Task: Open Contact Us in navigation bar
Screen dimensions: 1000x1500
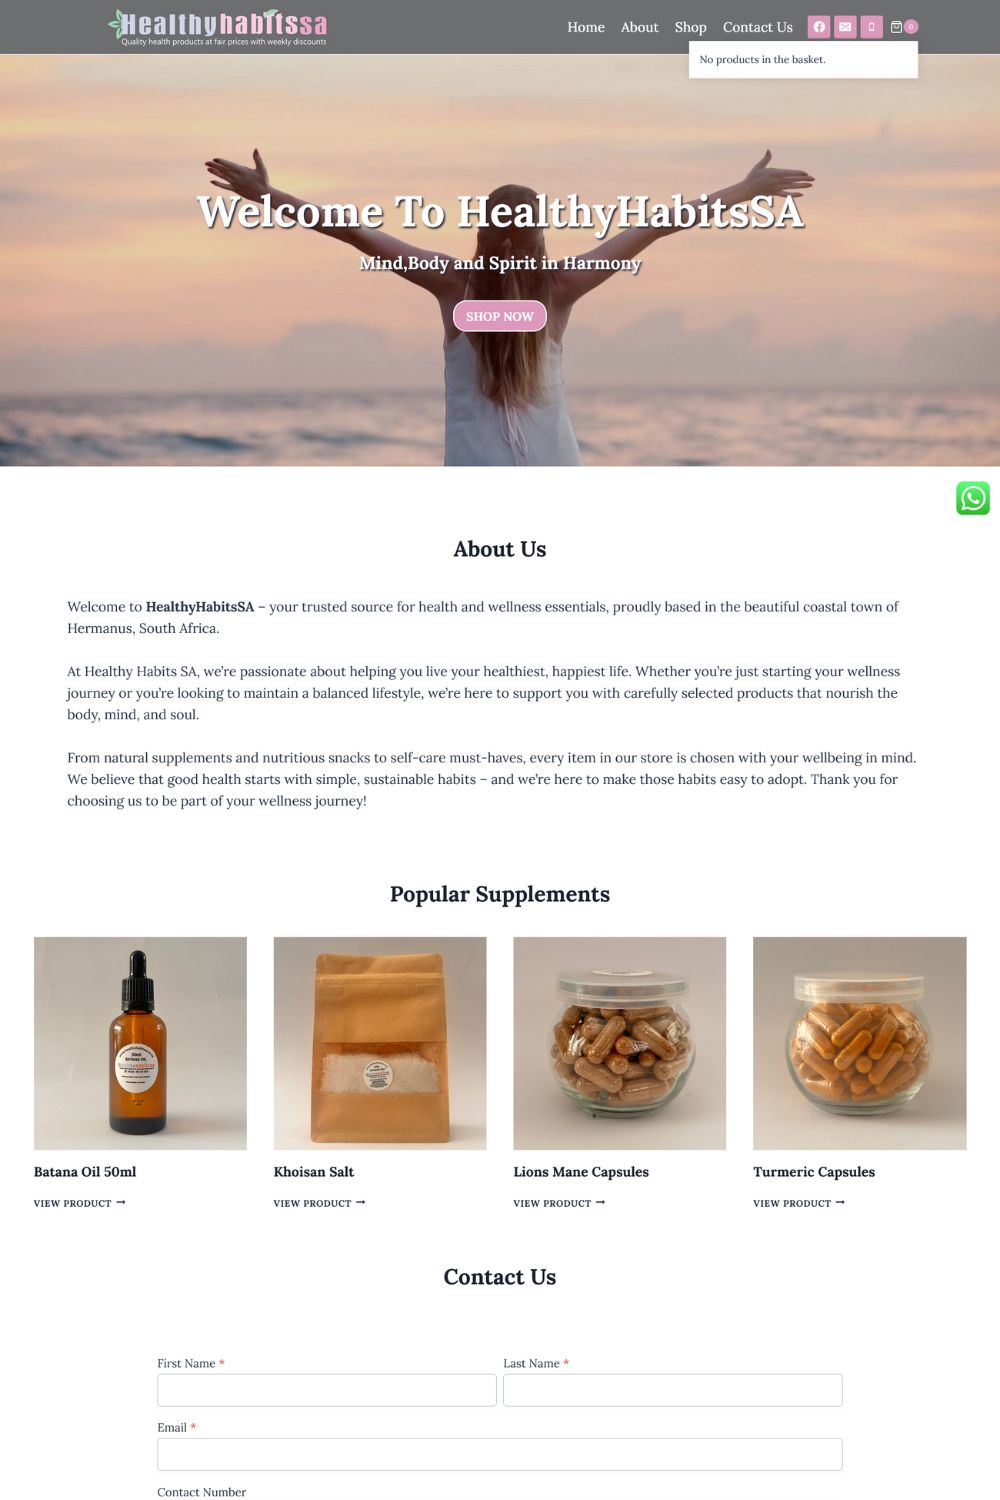Action: click(757, 27)
